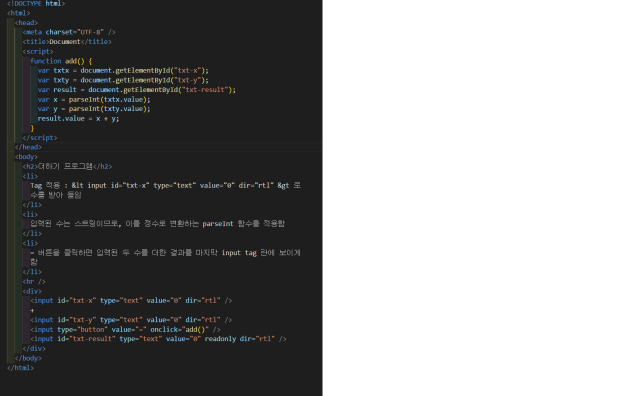Click the "txt-result" string in the result line
Image resolution: width=620 pixels, height=396 pixels.
point(205,90)
